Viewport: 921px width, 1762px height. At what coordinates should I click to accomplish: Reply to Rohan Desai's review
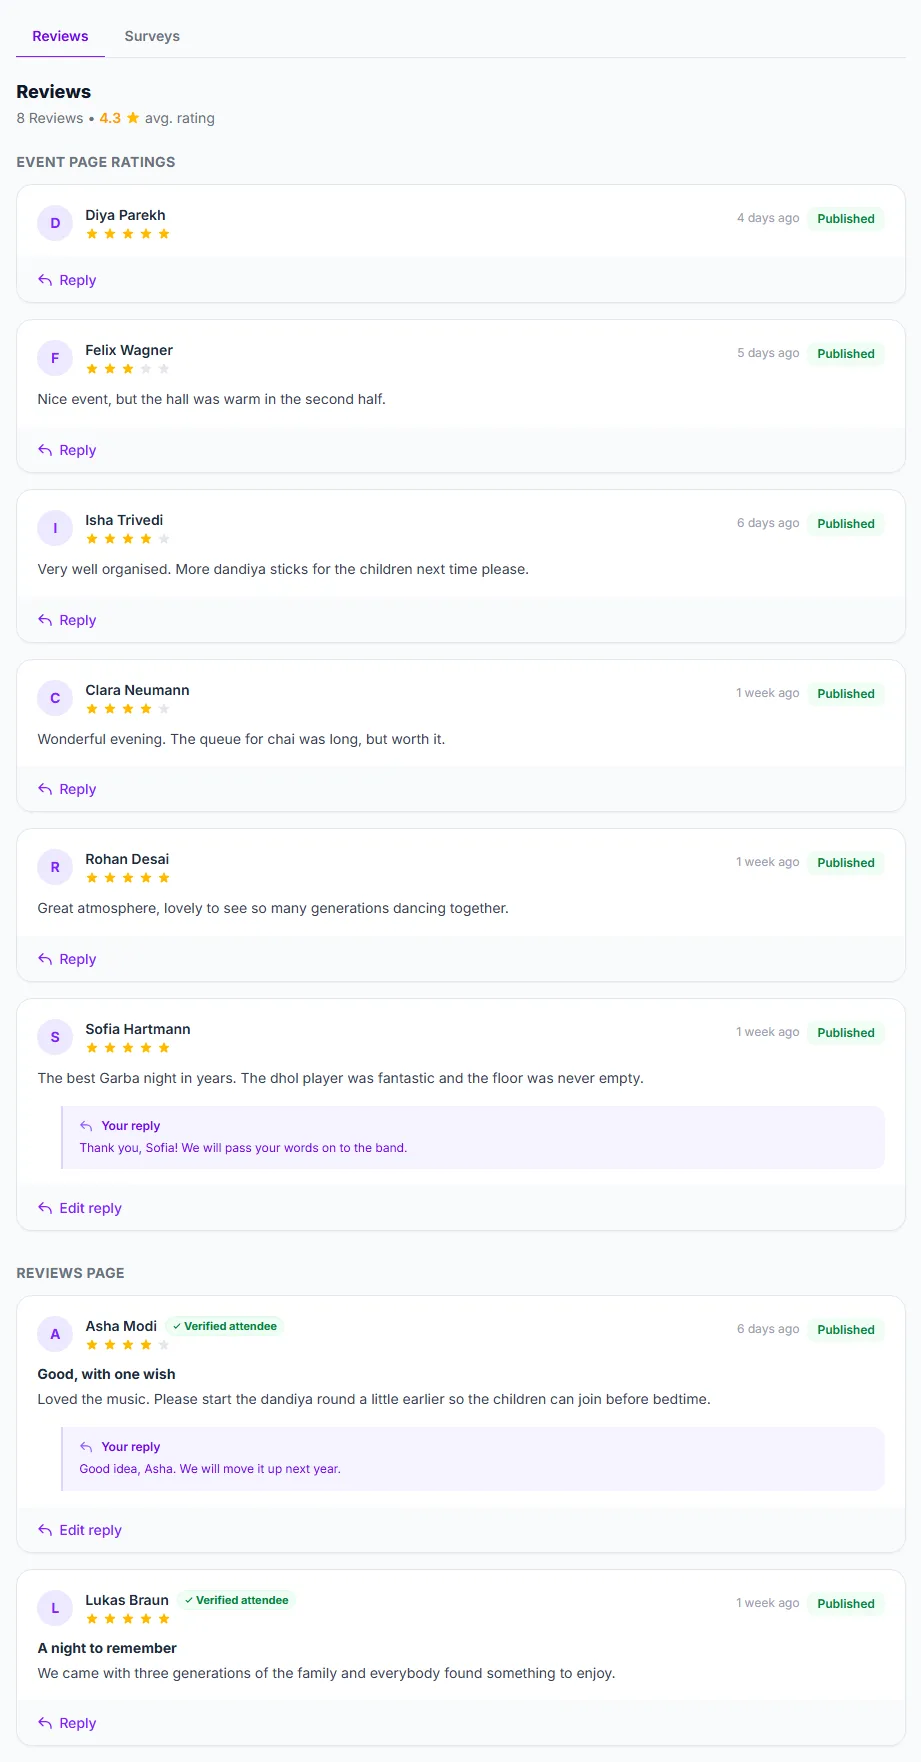click(x=67, y=959)
